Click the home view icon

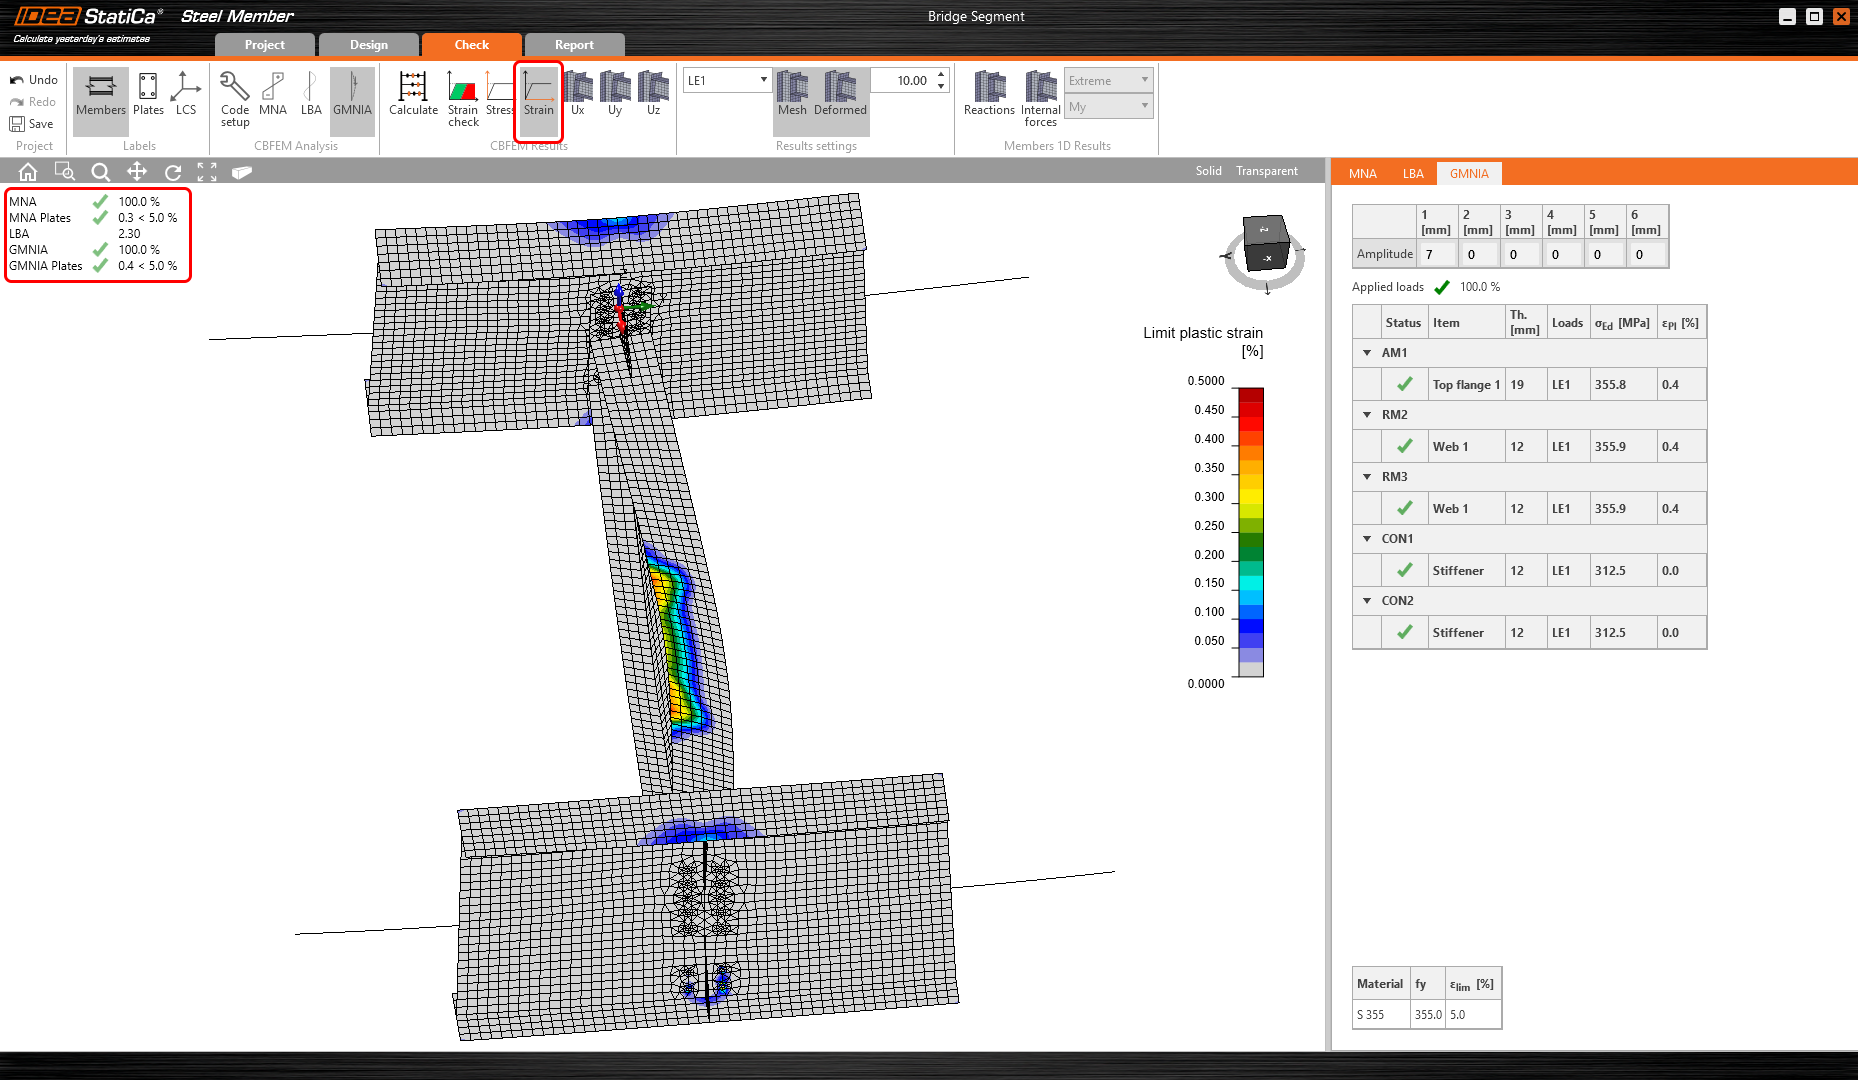[28, 172]
